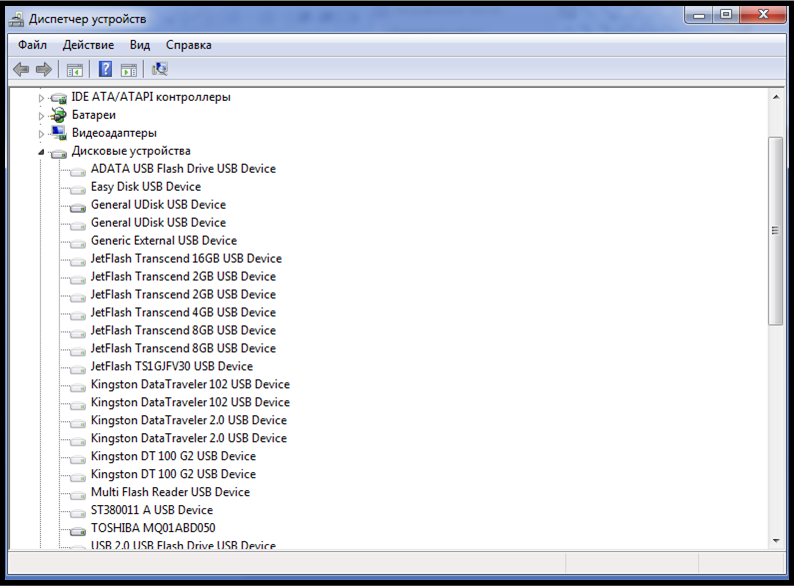Click the Generic External USB drive icon

(77, 243)
